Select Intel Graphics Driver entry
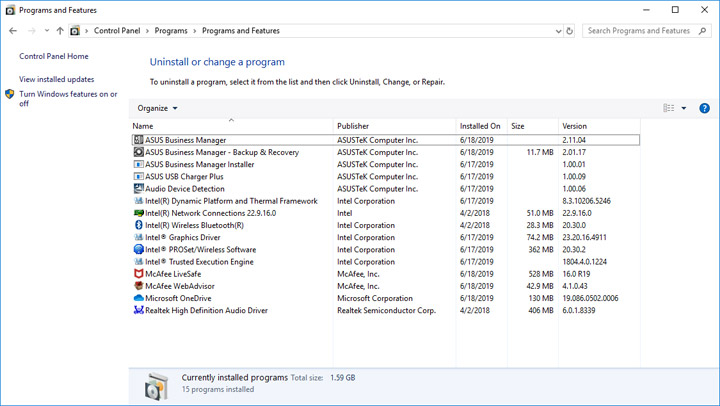720x406 pixels. pyautogui.click(x=183, y=237)
